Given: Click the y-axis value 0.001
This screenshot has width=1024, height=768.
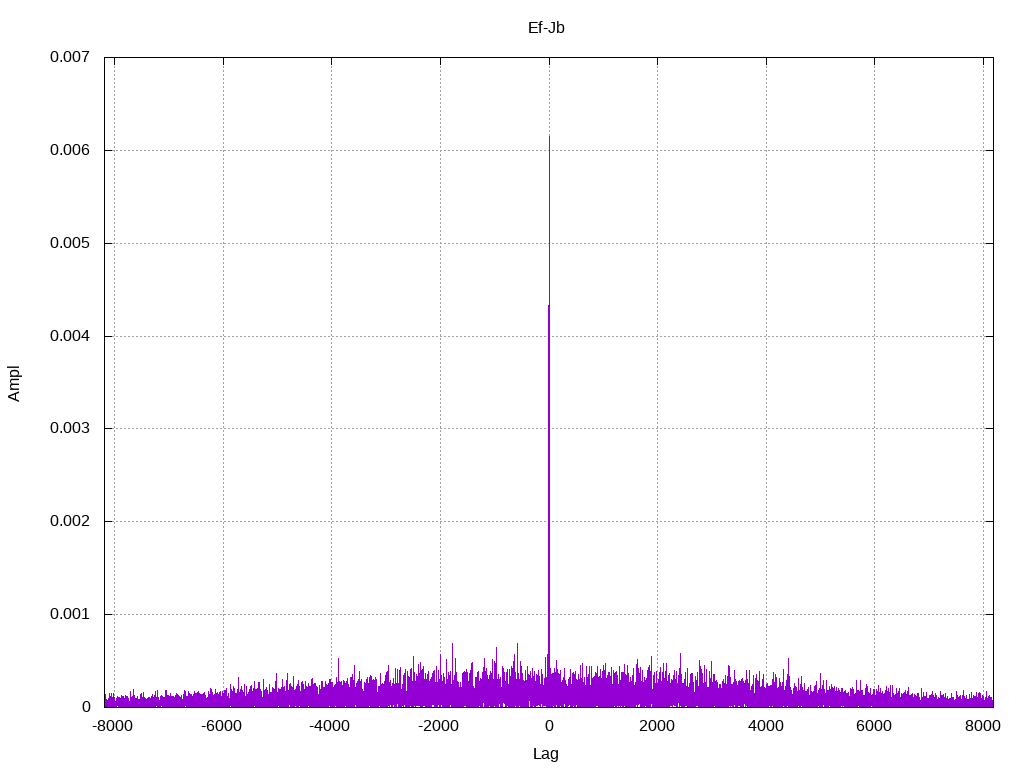Looking at the screenshot, I should (x=70, y=615).
